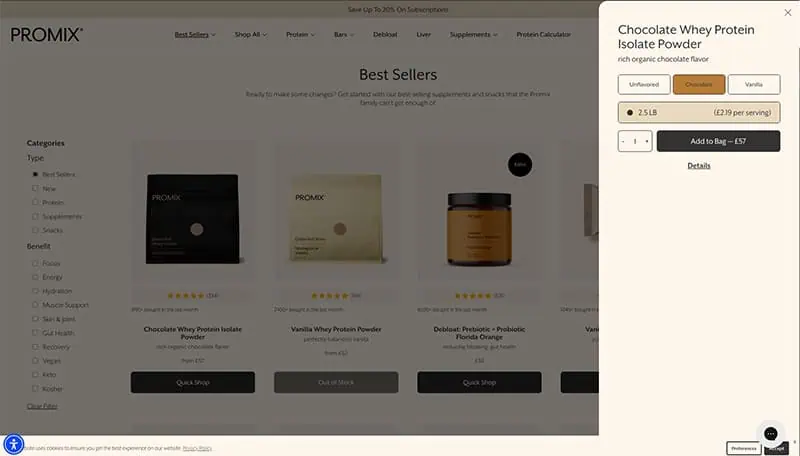Click the Debloat jar product thumbnail
The height and width of the screenshot is (456, 800).
pyautogui.click(x=479, y=229)
